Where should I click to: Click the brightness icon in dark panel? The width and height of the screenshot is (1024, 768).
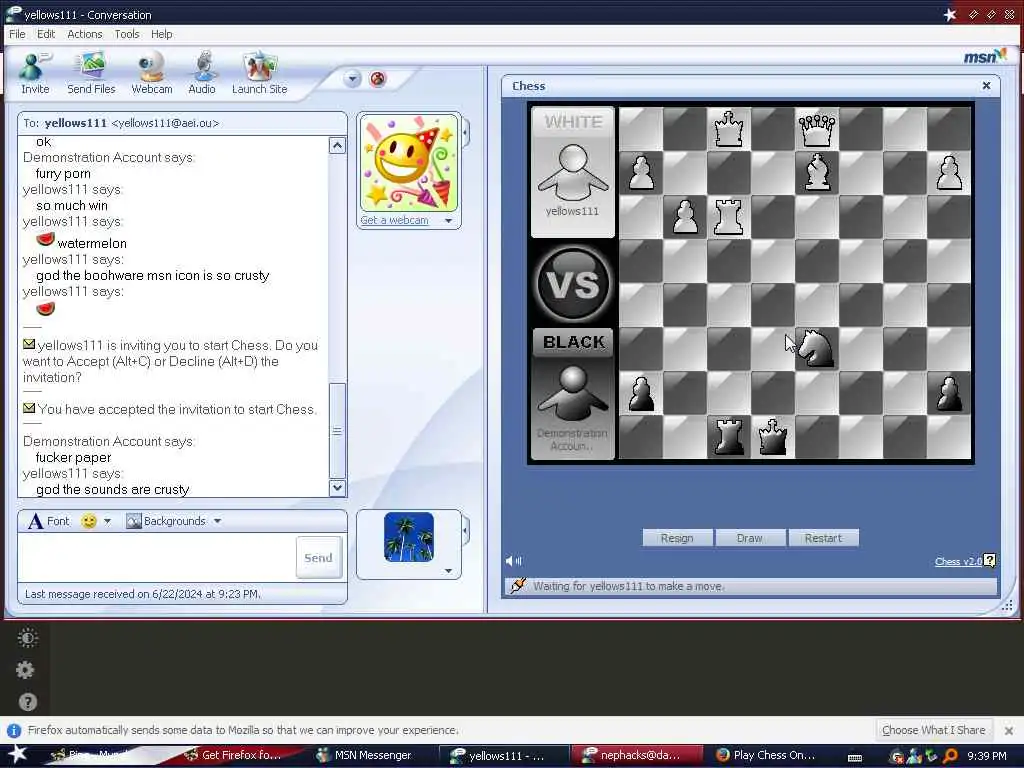[x=27, y=638]
